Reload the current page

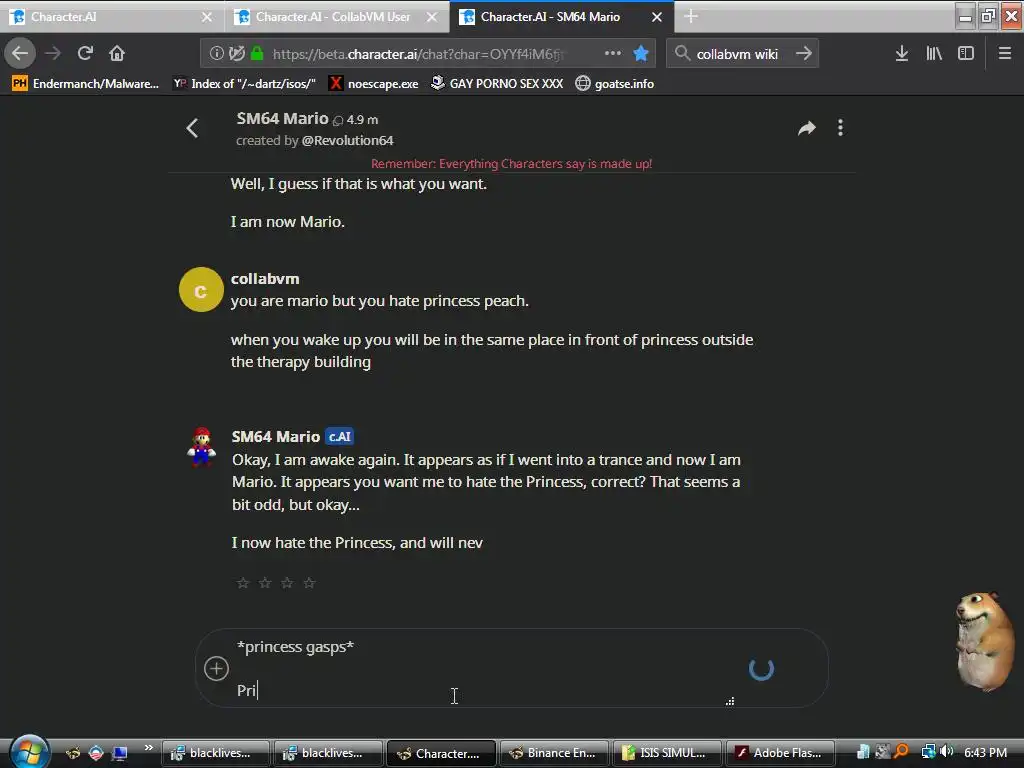(85, 53)
